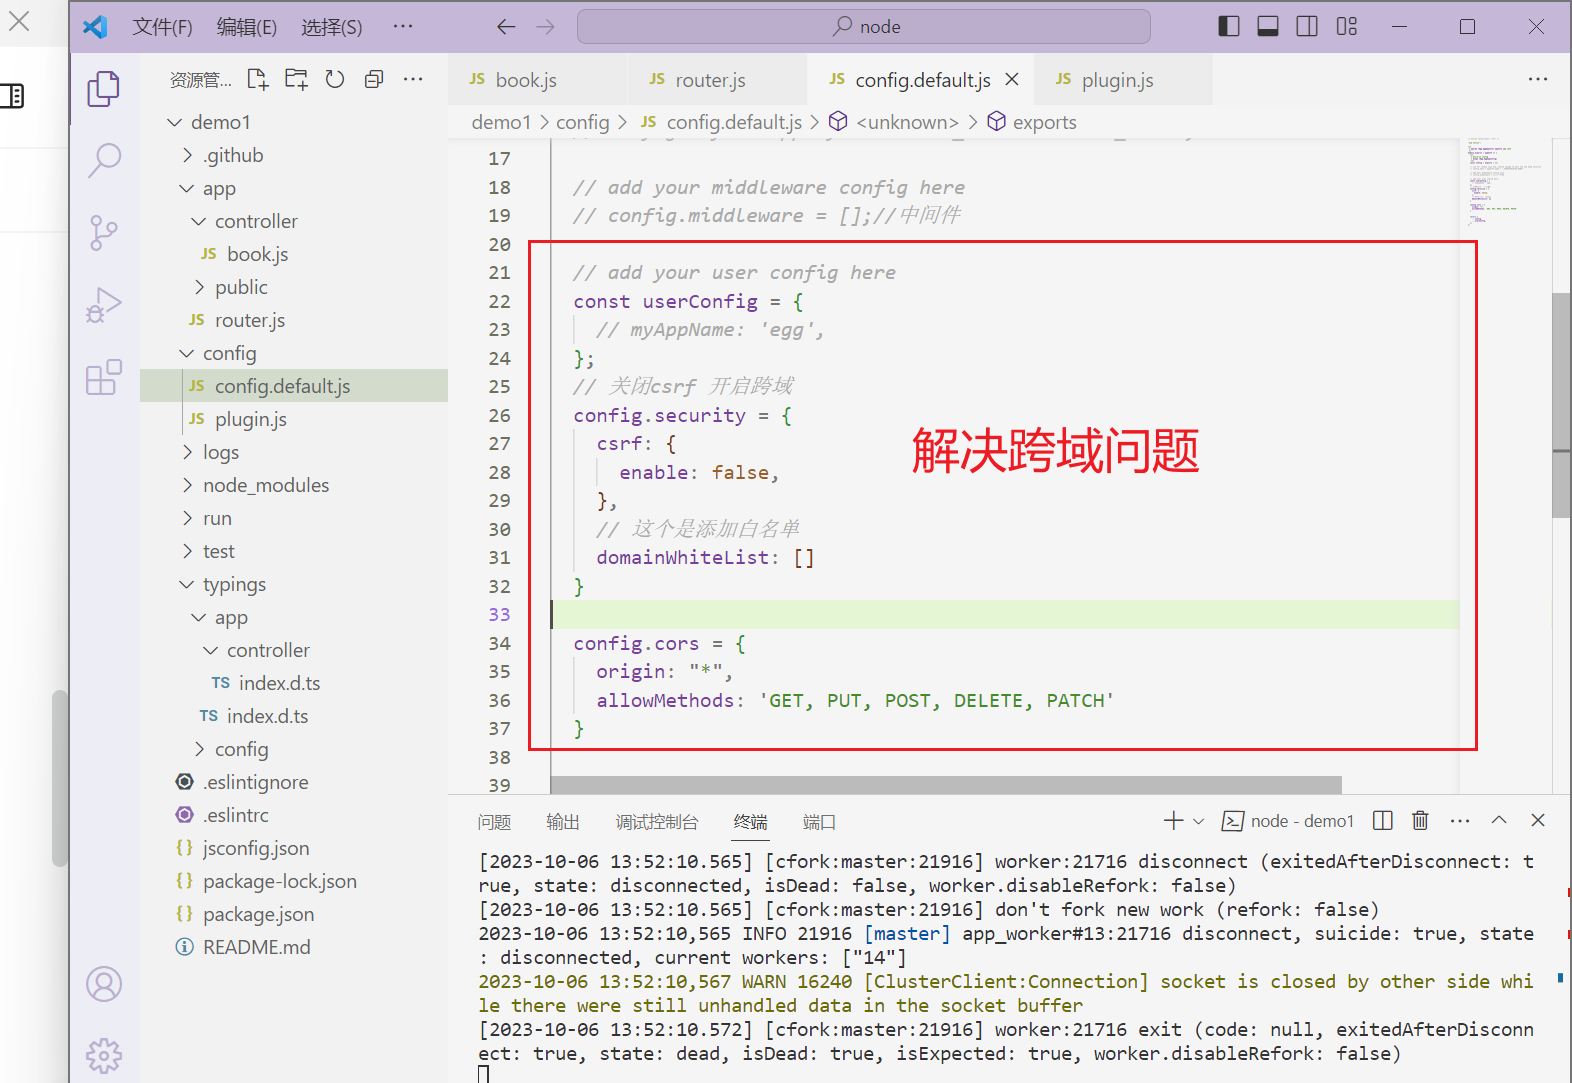Expand the public folder

[x=199, y=287]
